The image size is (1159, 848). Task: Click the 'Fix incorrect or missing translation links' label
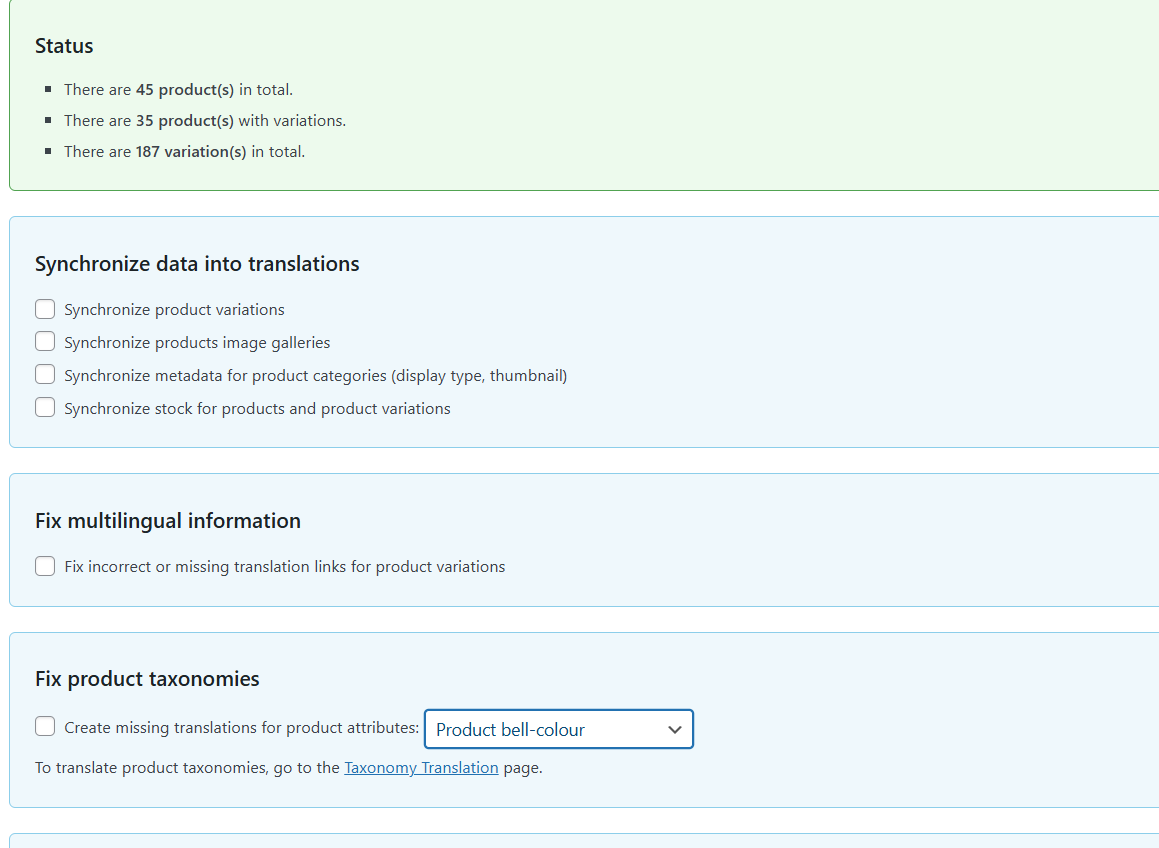284,567
